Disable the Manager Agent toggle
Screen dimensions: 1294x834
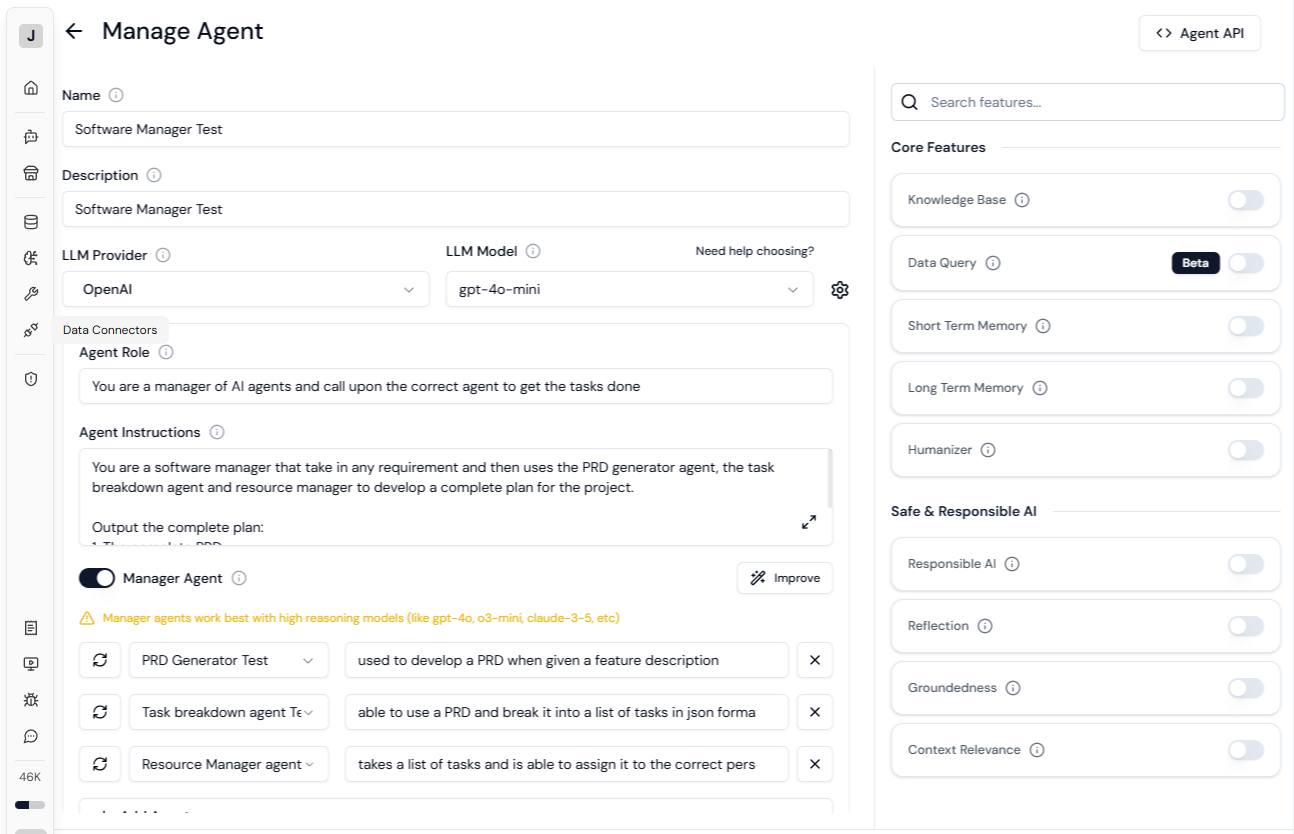(x=97, y=578)
